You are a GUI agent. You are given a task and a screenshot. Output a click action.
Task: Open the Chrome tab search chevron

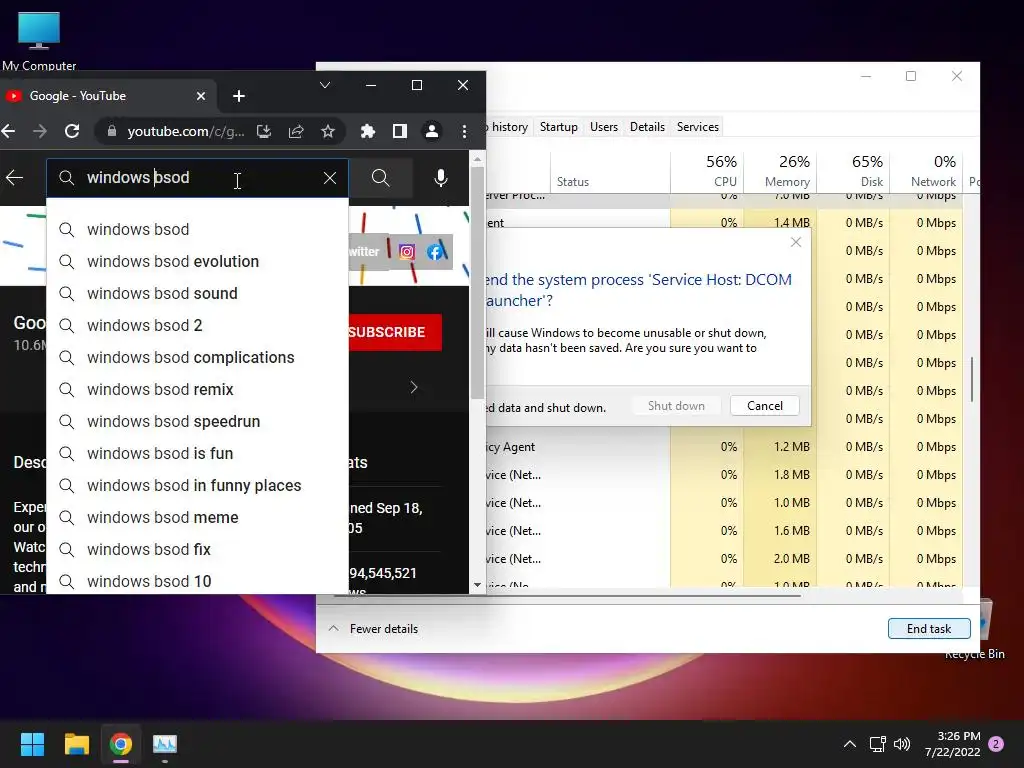click(x=325, y=85)
